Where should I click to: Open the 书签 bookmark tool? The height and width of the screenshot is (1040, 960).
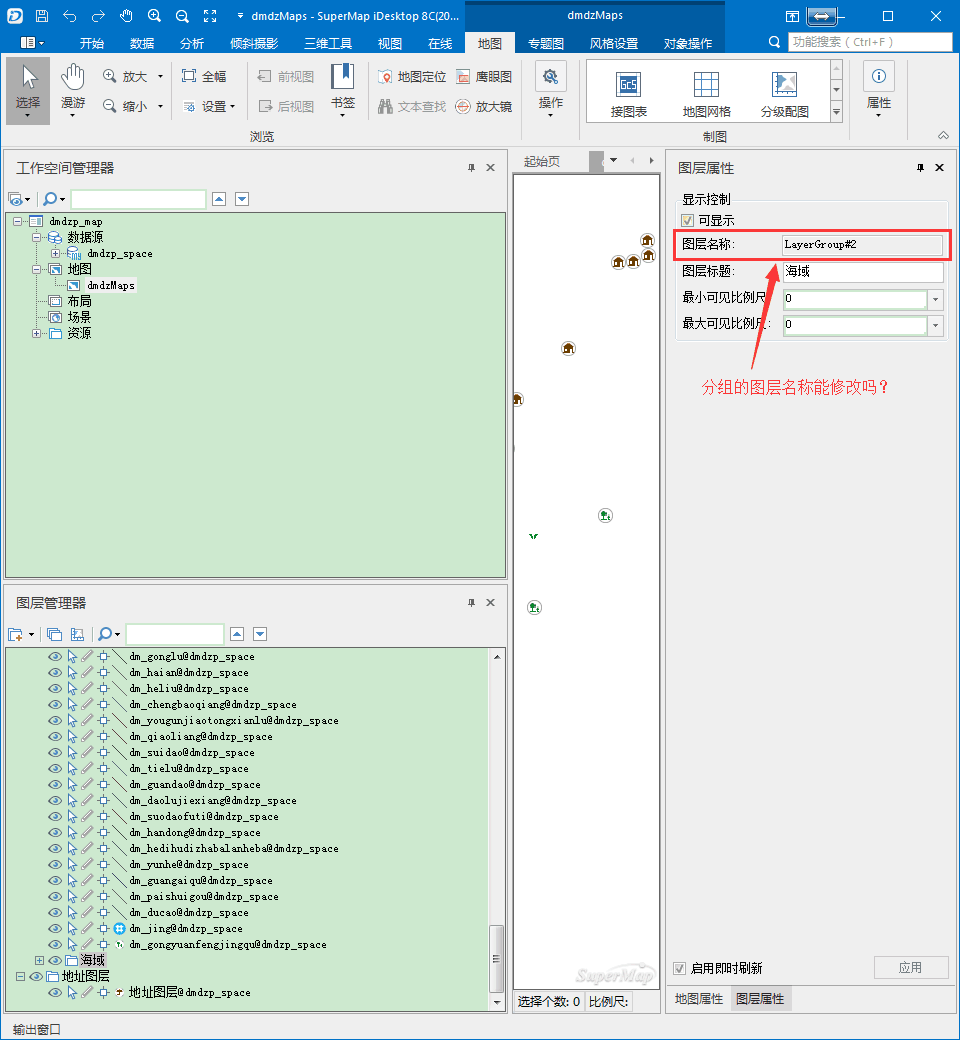pyautogui.click(x=343, y=91)
